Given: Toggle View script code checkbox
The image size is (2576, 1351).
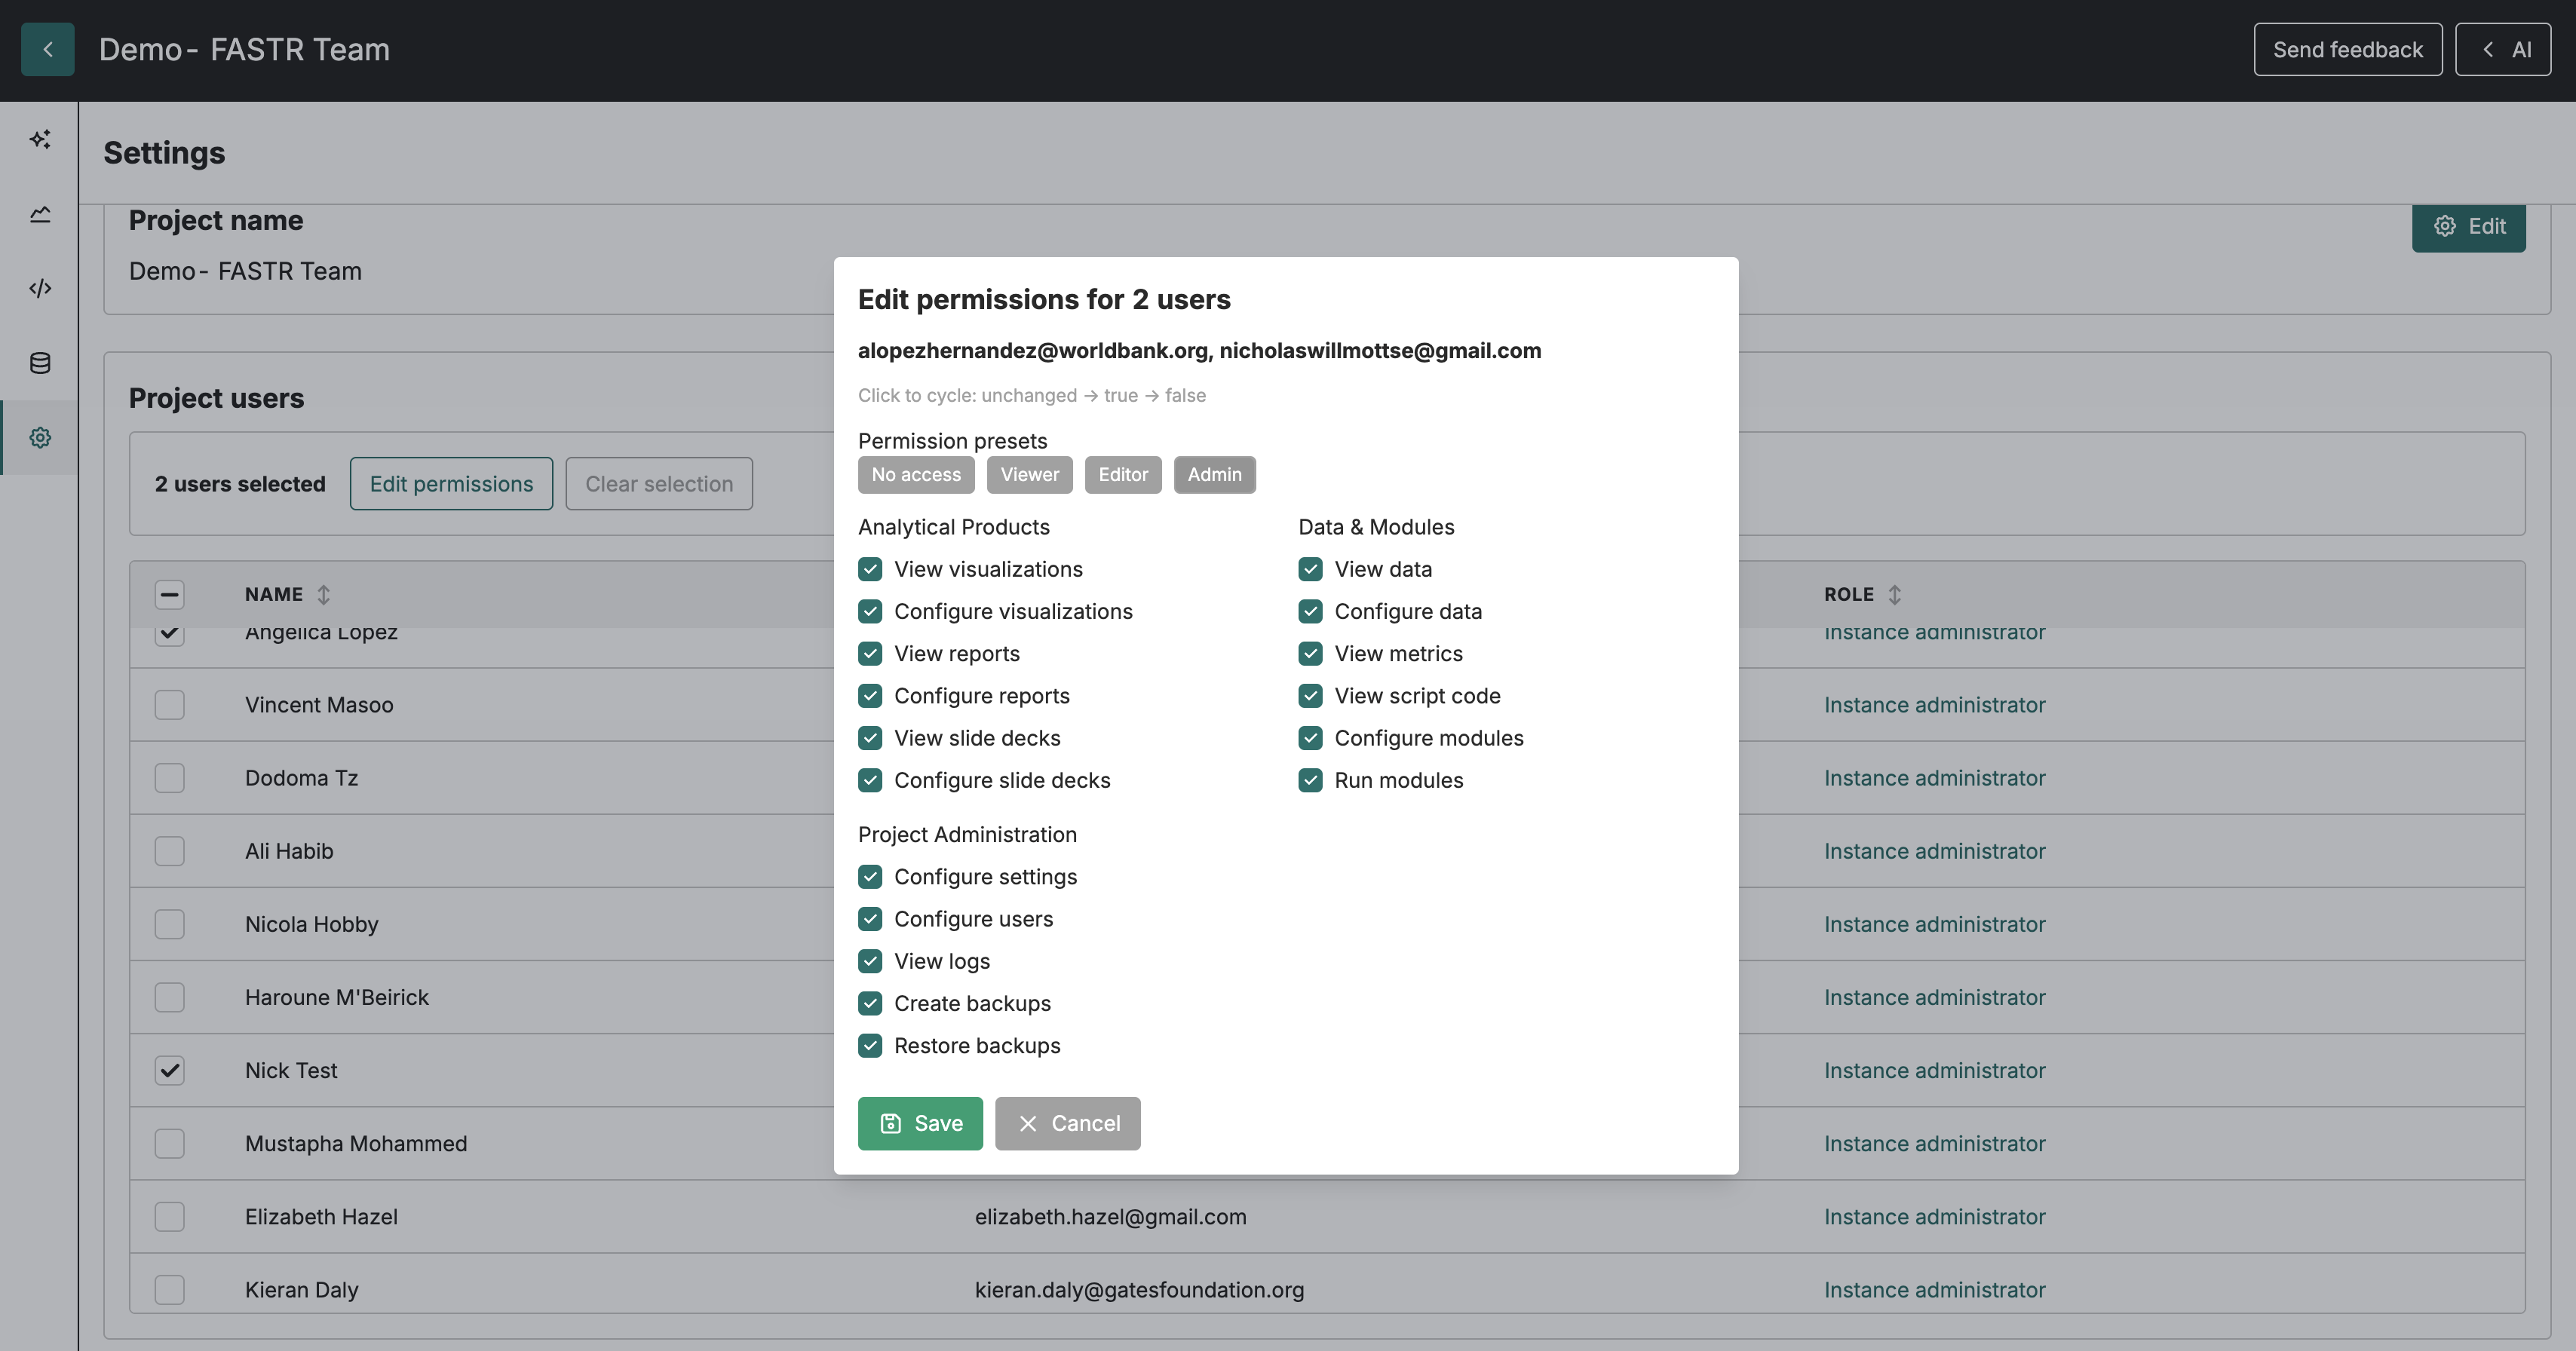Looking at the screenshot, I should point(1310,696).
